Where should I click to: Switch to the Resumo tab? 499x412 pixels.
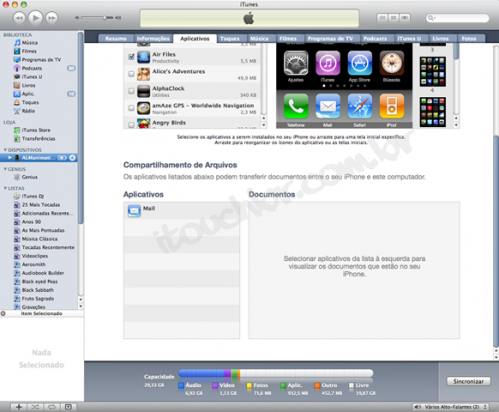(x=116, y=39)
